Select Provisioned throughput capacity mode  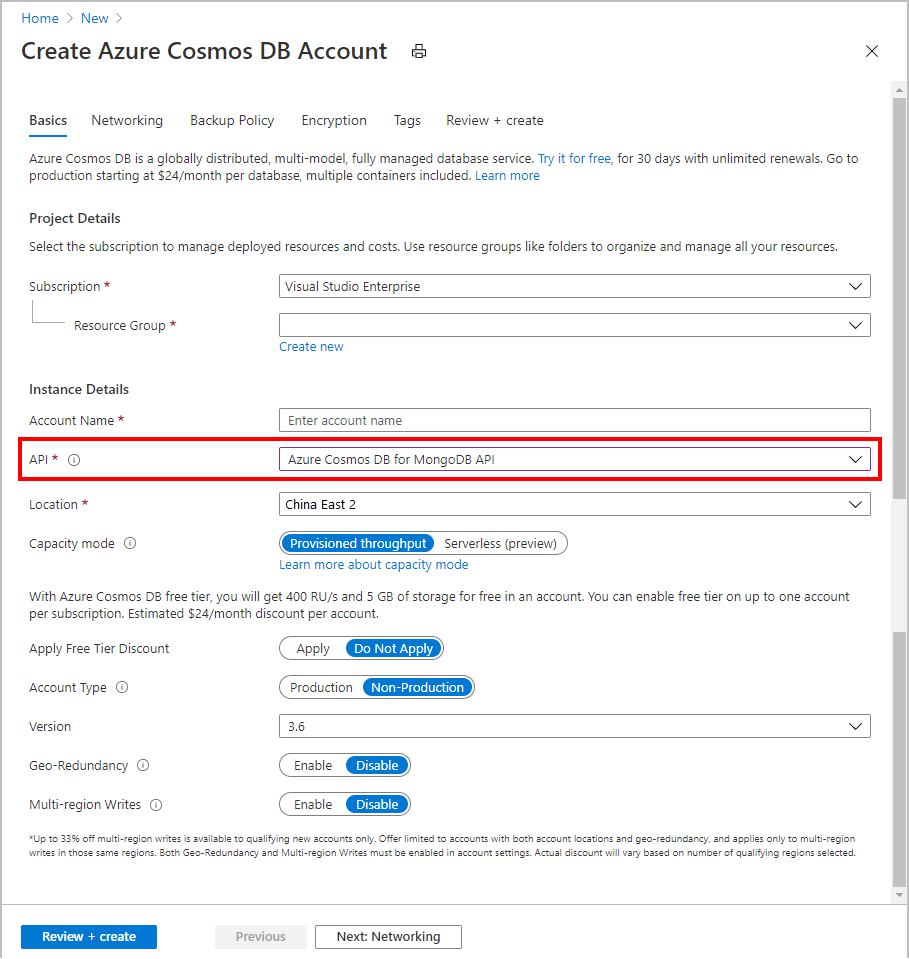[358, 543]
